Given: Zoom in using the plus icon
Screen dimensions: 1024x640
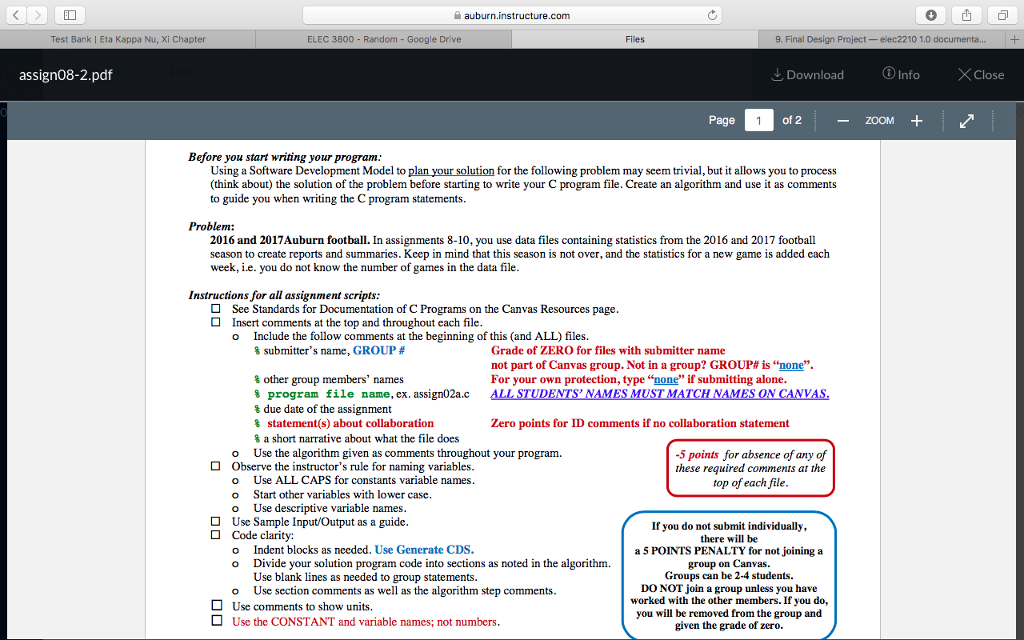Looking at the screenshot, I should tap(916, 121).
